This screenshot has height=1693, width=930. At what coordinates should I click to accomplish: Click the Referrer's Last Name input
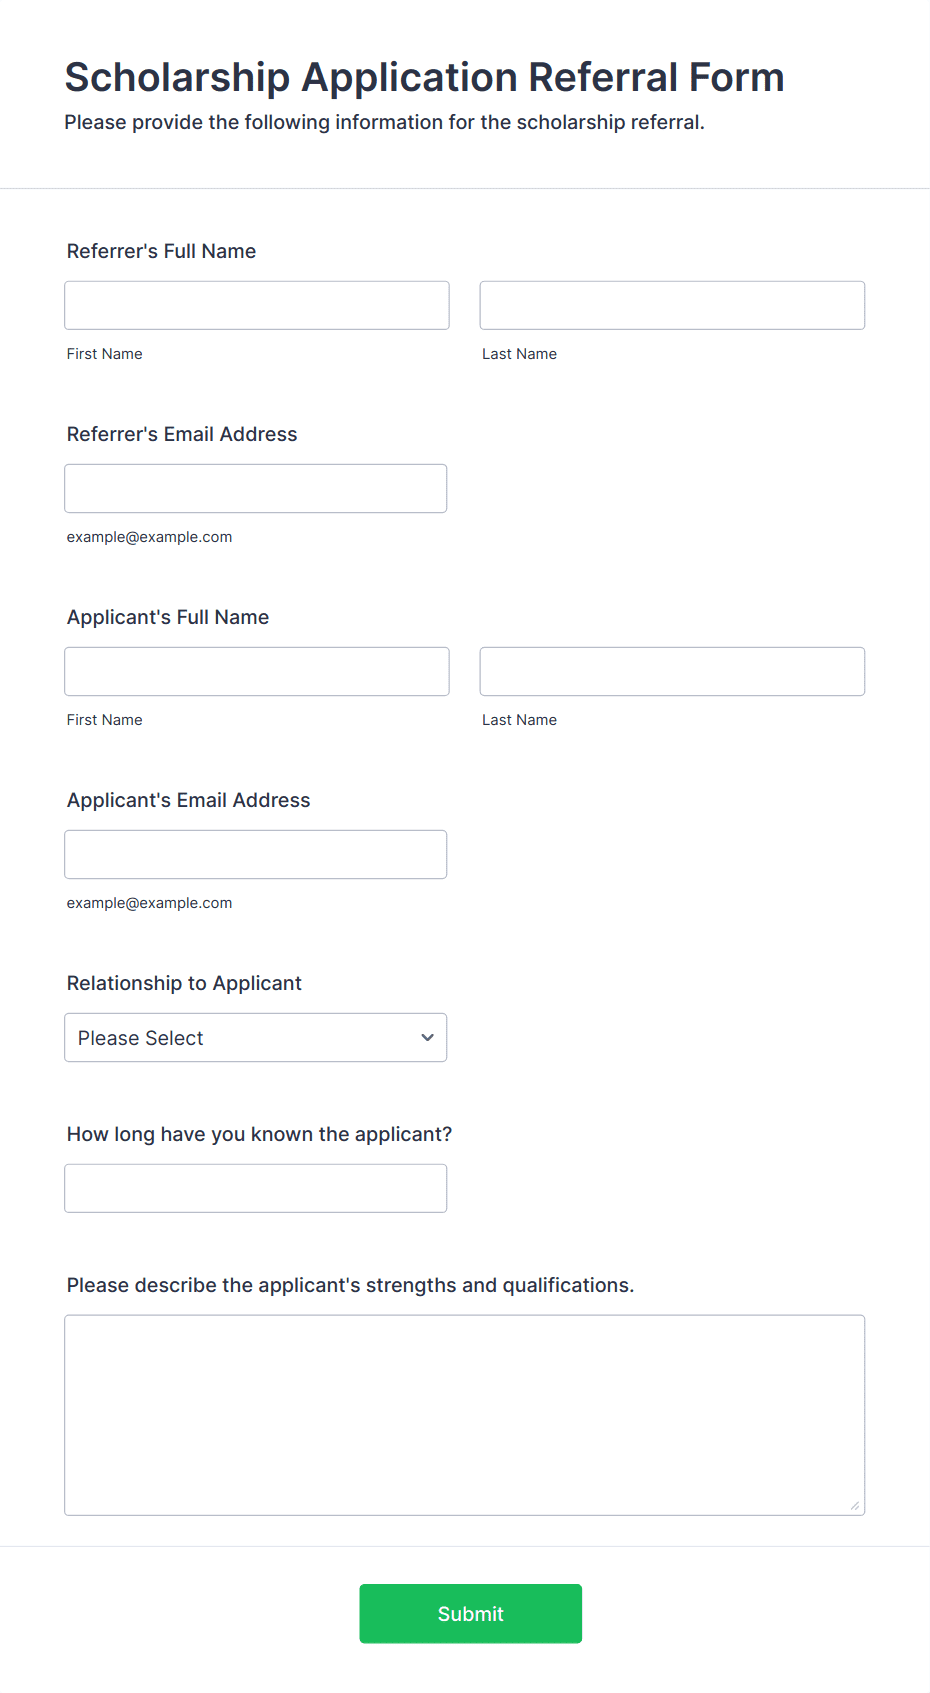pos(672,305)
